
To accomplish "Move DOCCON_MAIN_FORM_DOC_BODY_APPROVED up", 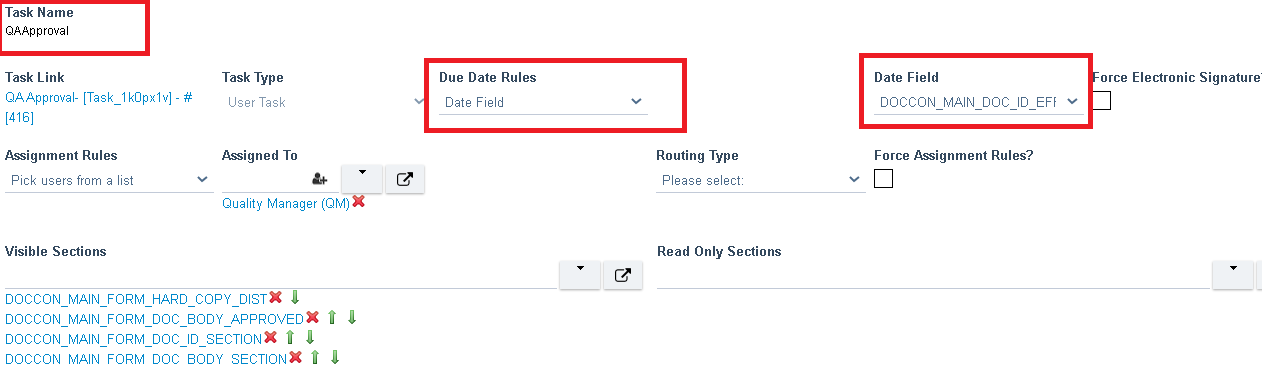I will click(332, 318).
